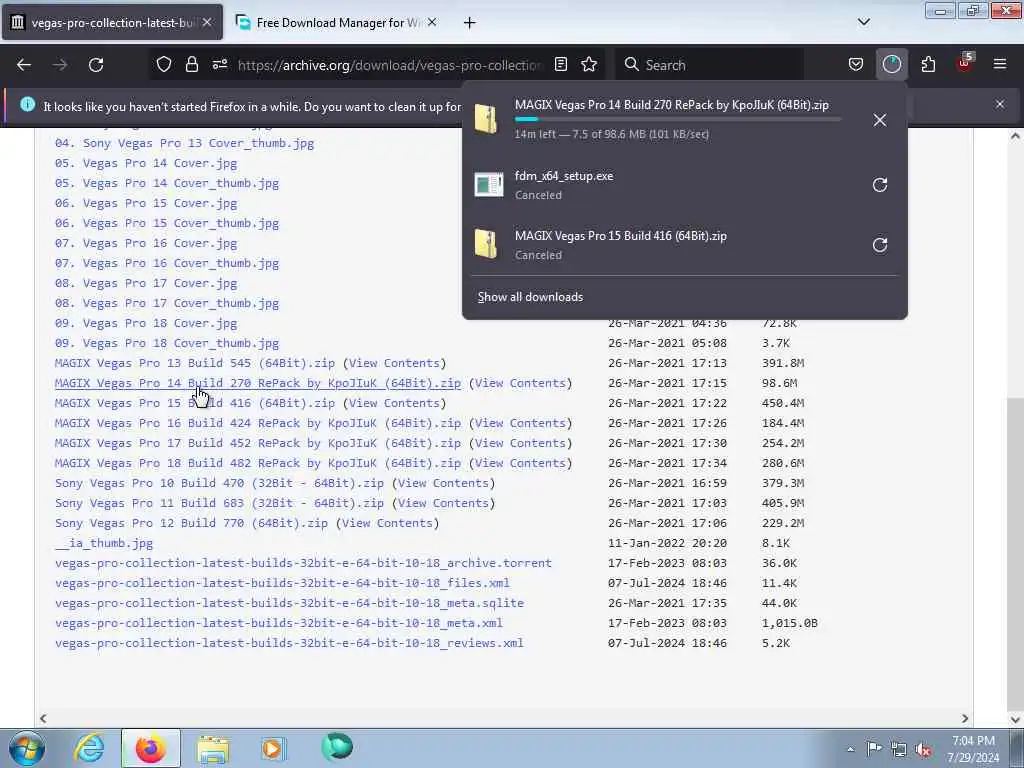Retry fdm_x64_setup.exe download
1024x768 pixels.
click(880, 185)
